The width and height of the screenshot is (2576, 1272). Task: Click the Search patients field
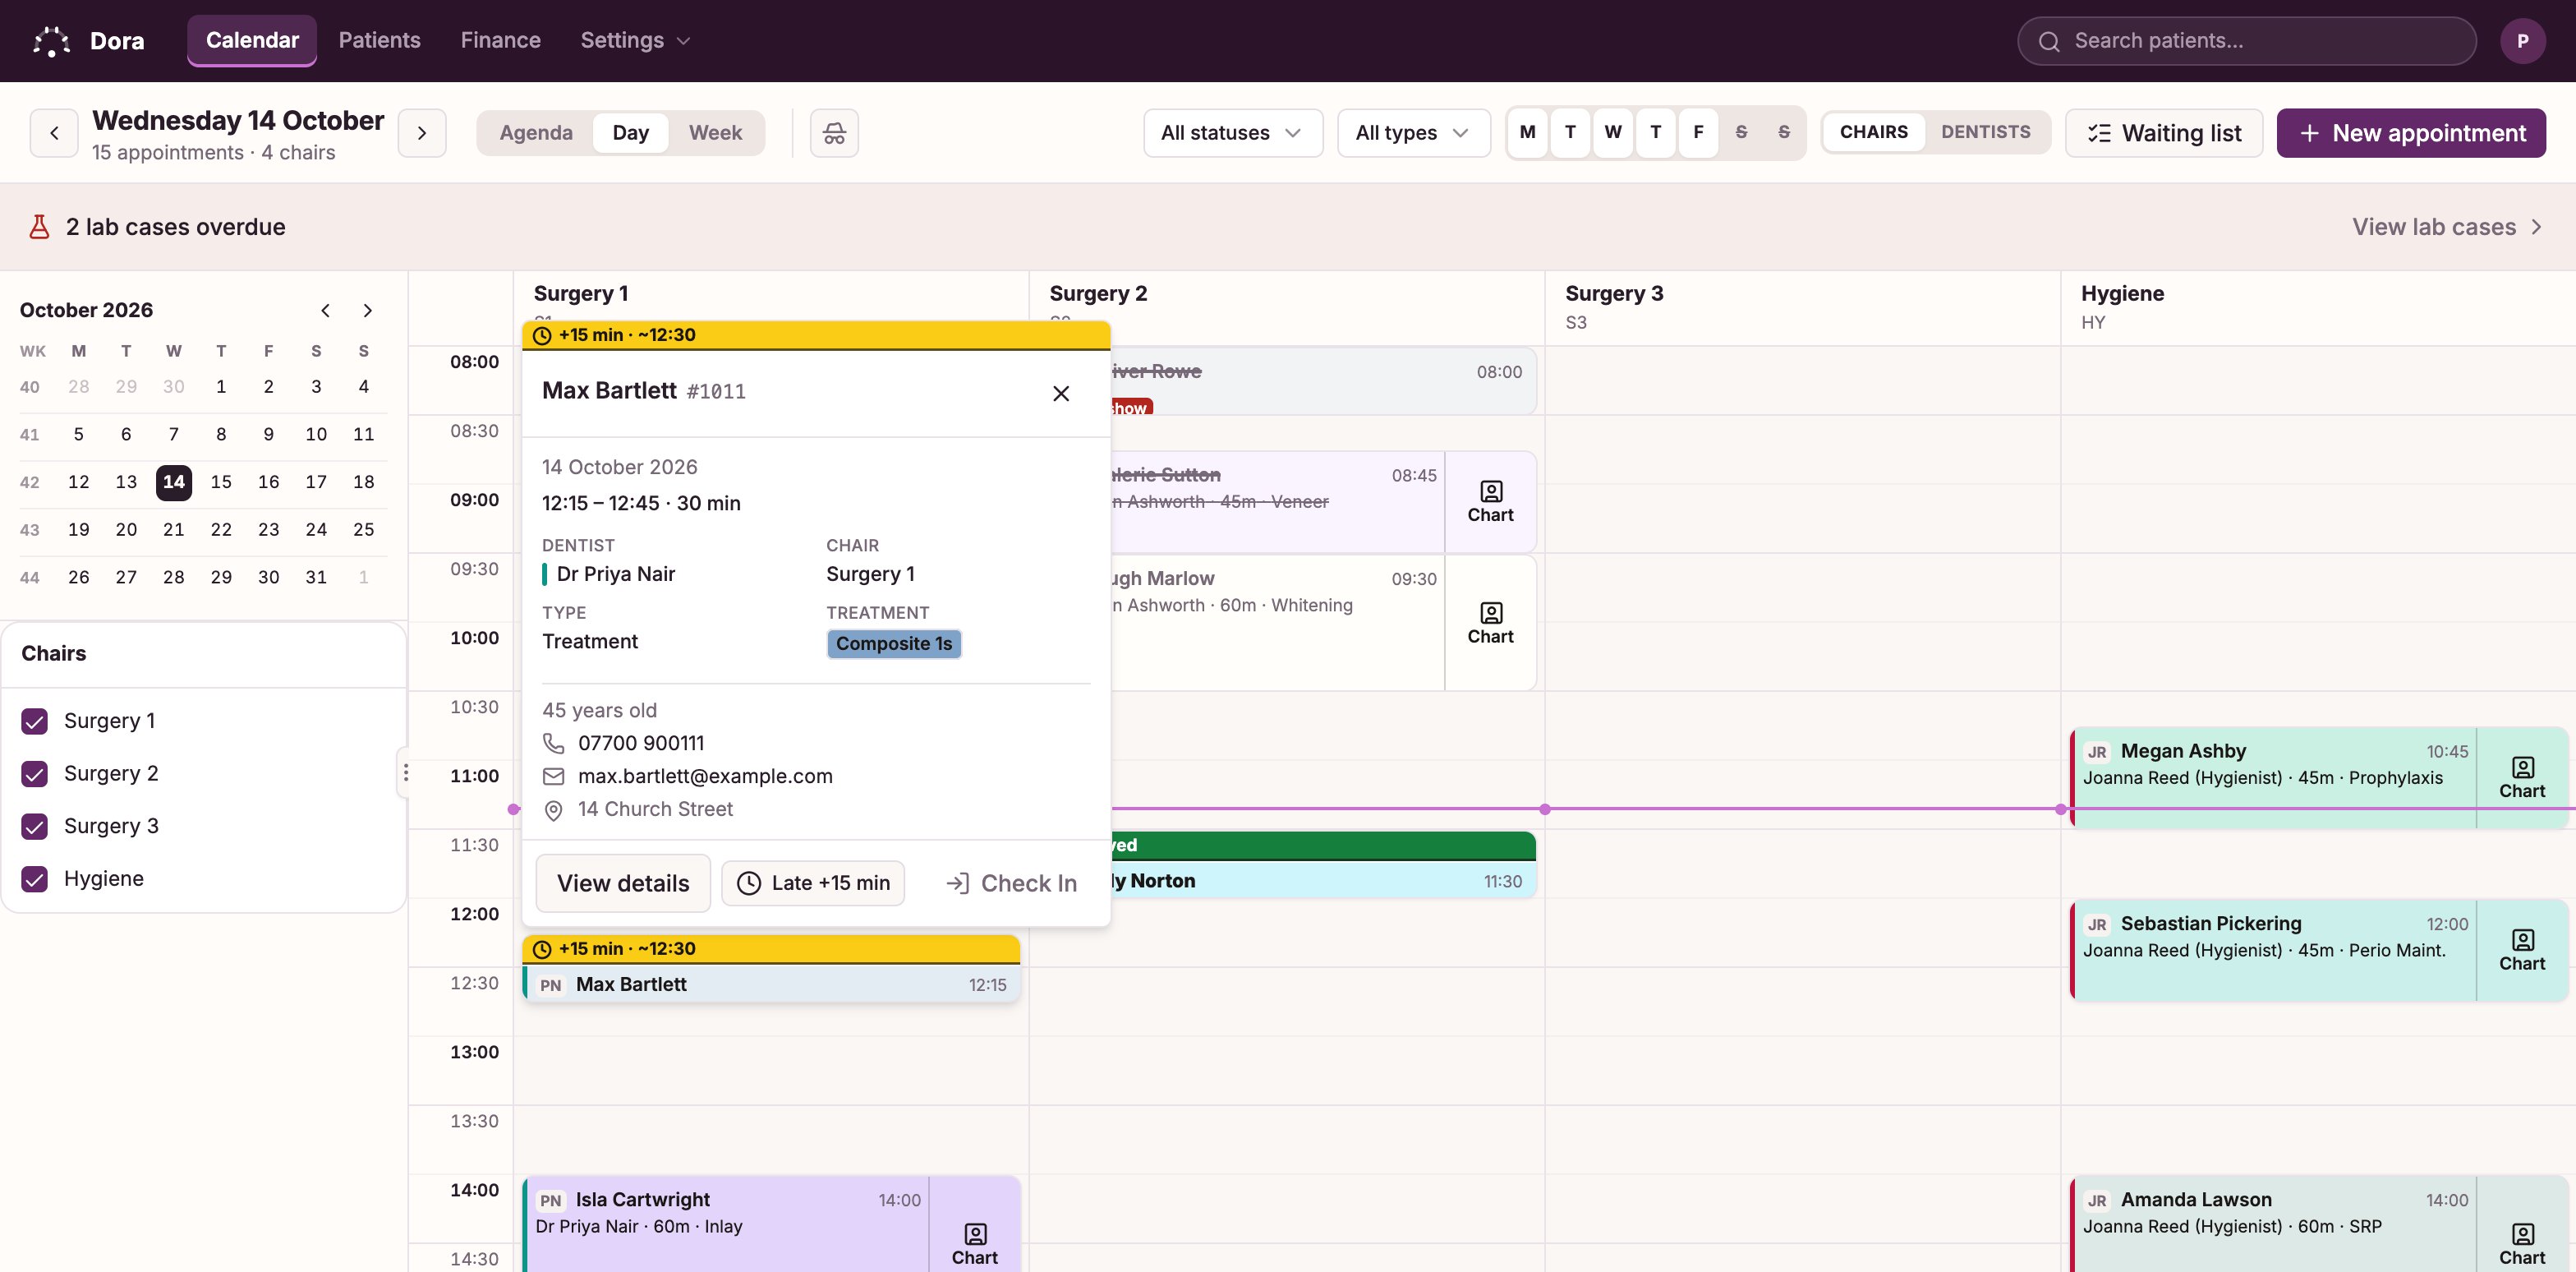coord(2246,41)
